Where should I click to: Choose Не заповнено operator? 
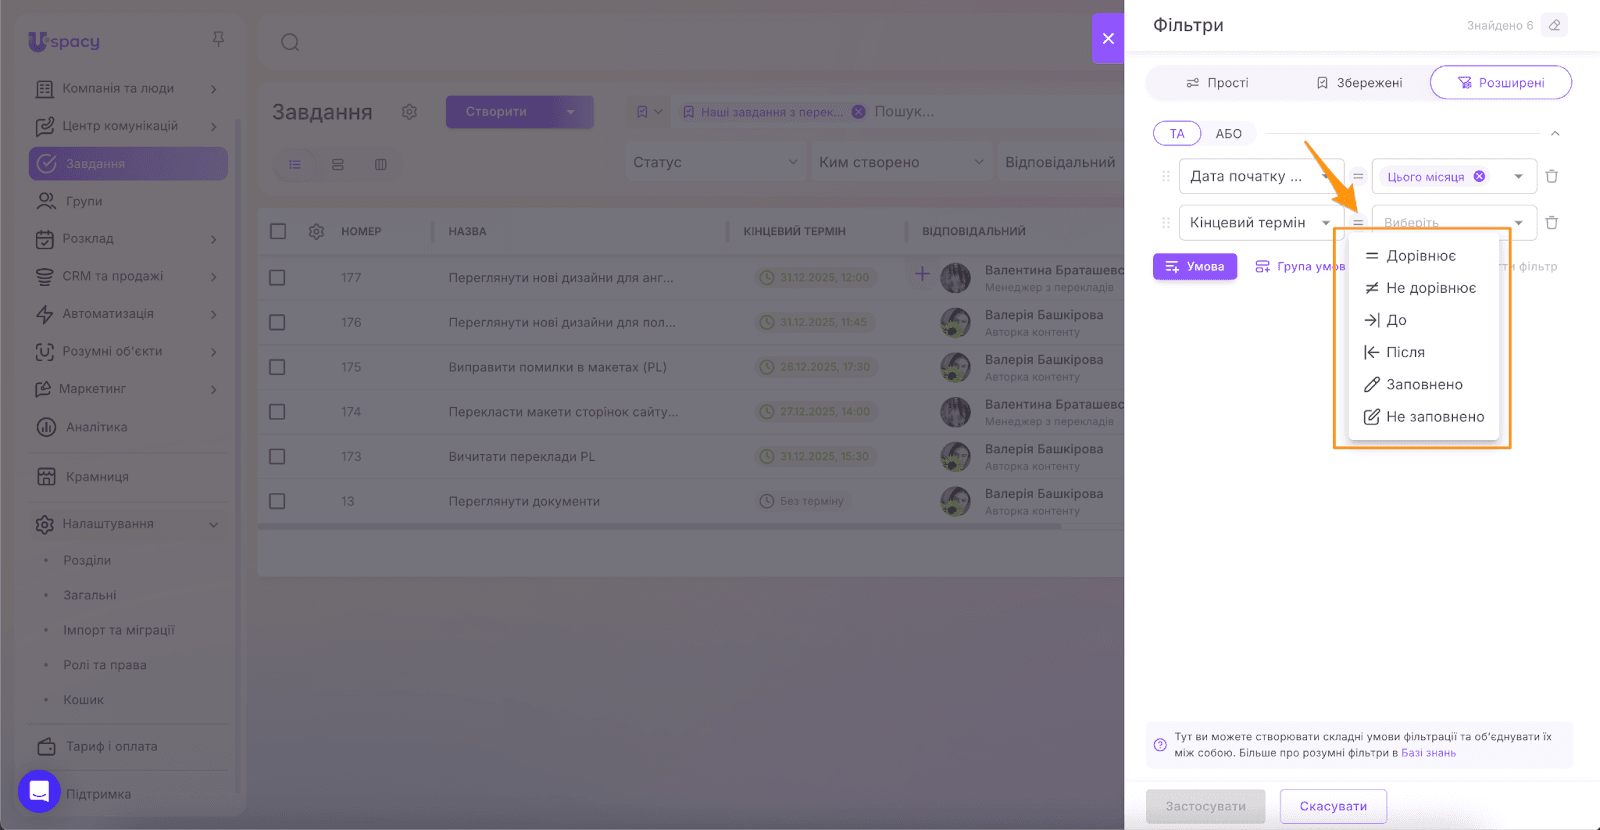(x=1422, y=417)
